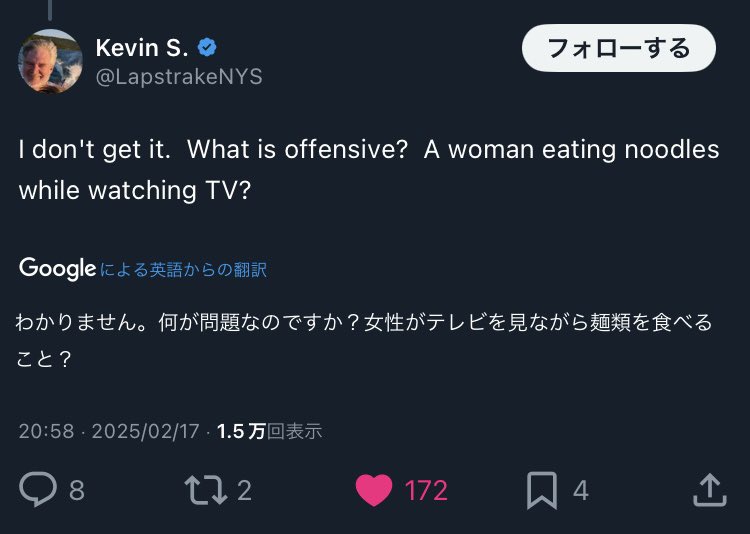The width and height of the screenshot is (750, 534).
Task: Open Kevin S. profile avatar photo
Action: click(50, 61)
